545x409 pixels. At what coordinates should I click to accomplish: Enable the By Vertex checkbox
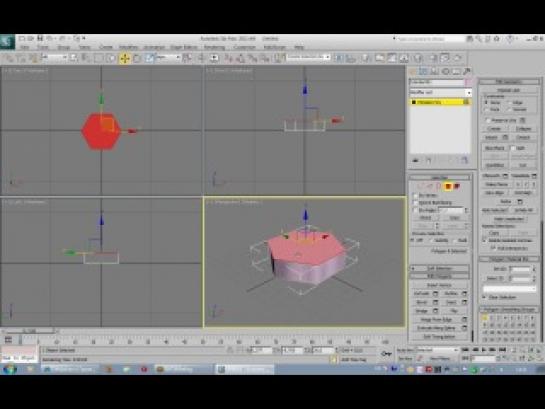tap(415, 195)
